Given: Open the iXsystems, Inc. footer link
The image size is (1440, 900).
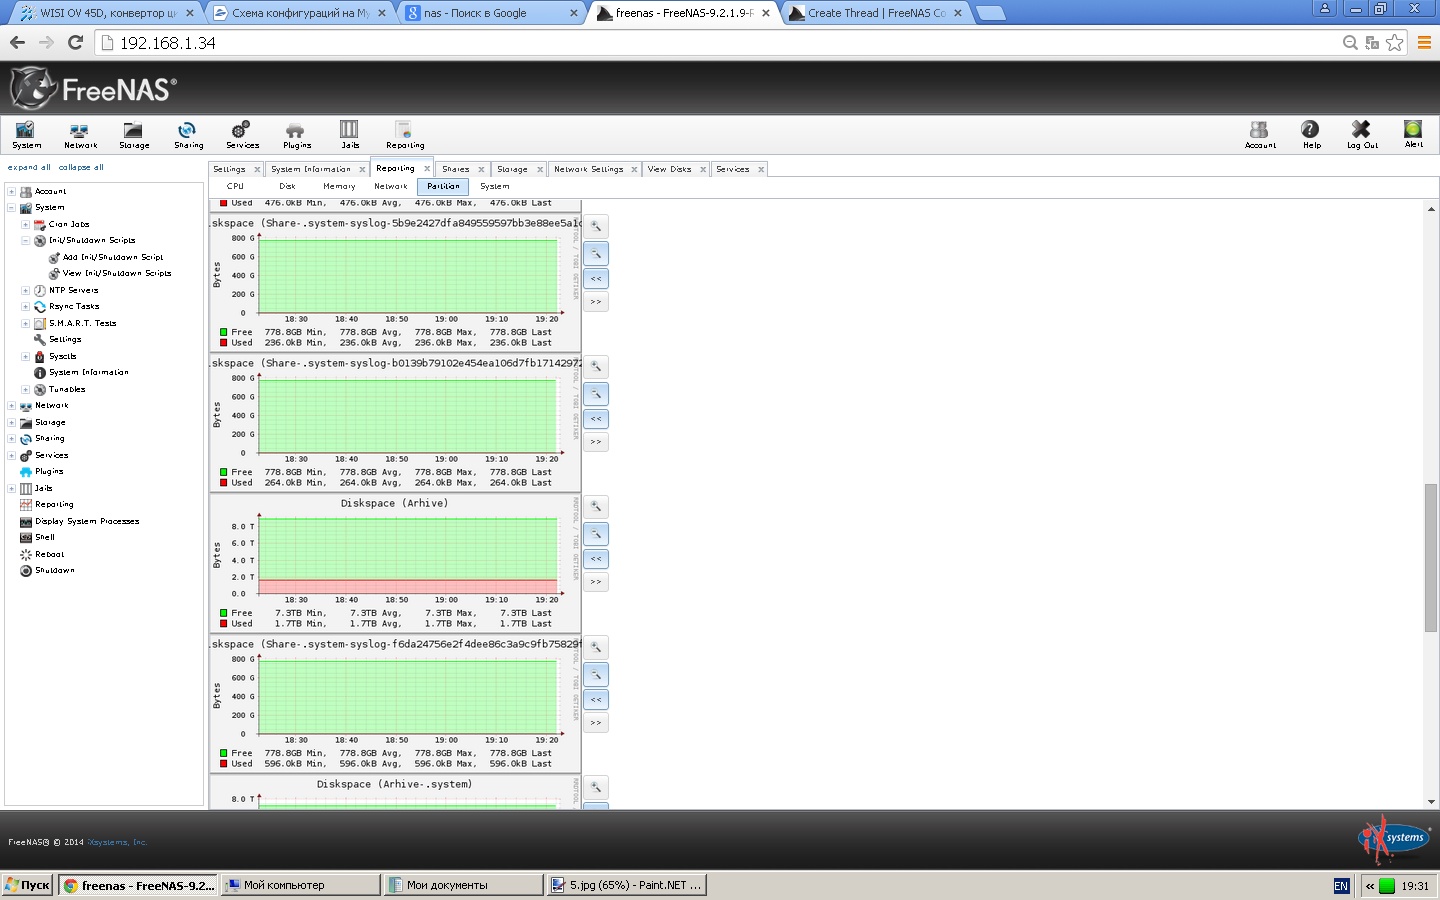Looking at the screenshot, I should pos(117,842).
